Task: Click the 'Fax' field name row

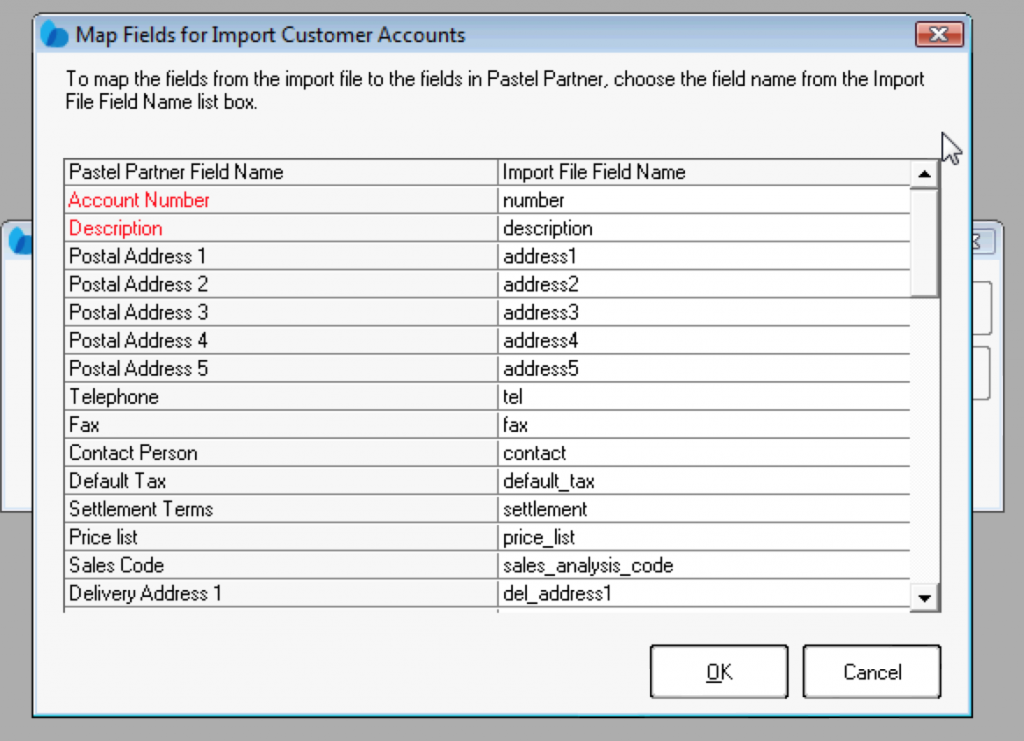Action: (281, 424)
